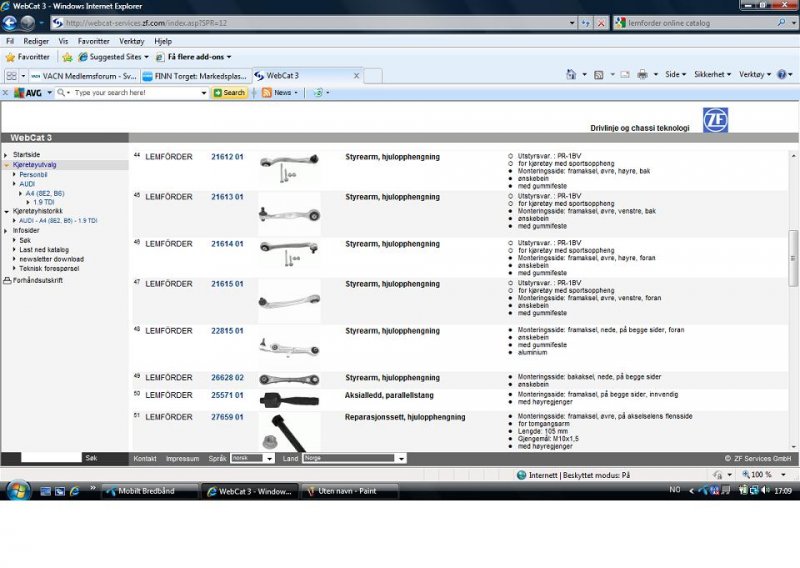Click the ZF logo in the page header
Screen dimensions: 800x568
tap(715, 120)
